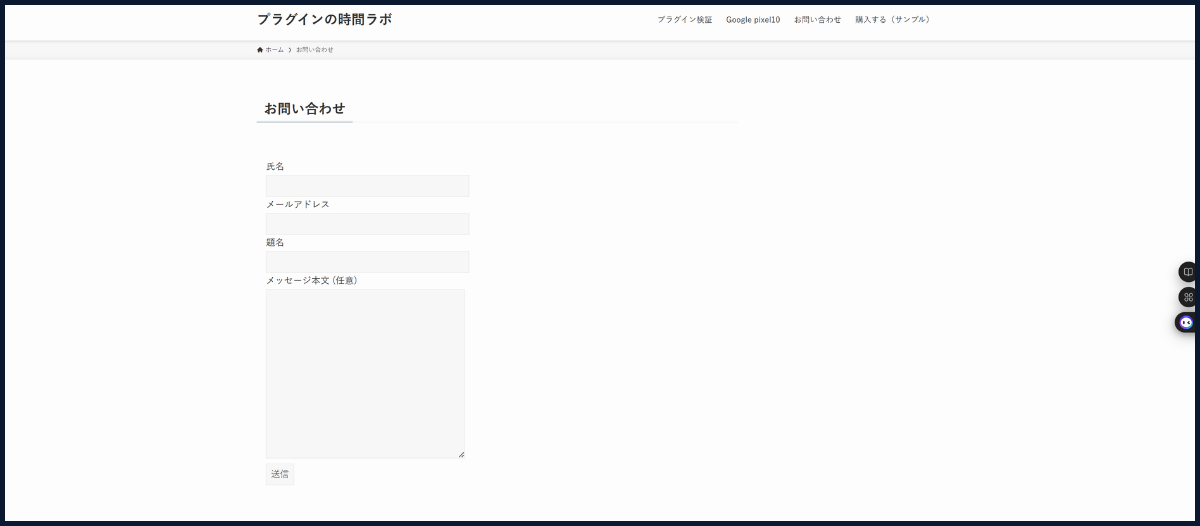Click the メールアドレス field label
The image size is (1200, 526).
click(x=297, y=204)
